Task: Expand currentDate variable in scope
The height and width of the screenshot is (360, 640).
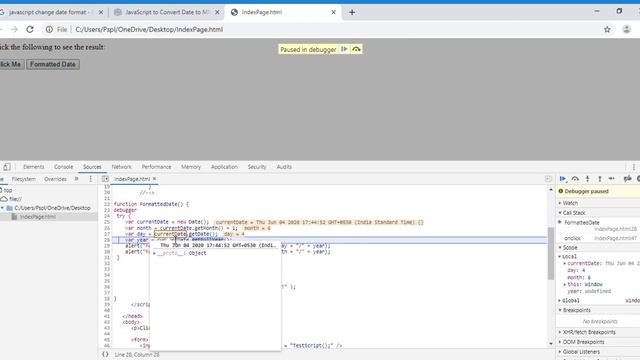Action: [x=565, y=264]
